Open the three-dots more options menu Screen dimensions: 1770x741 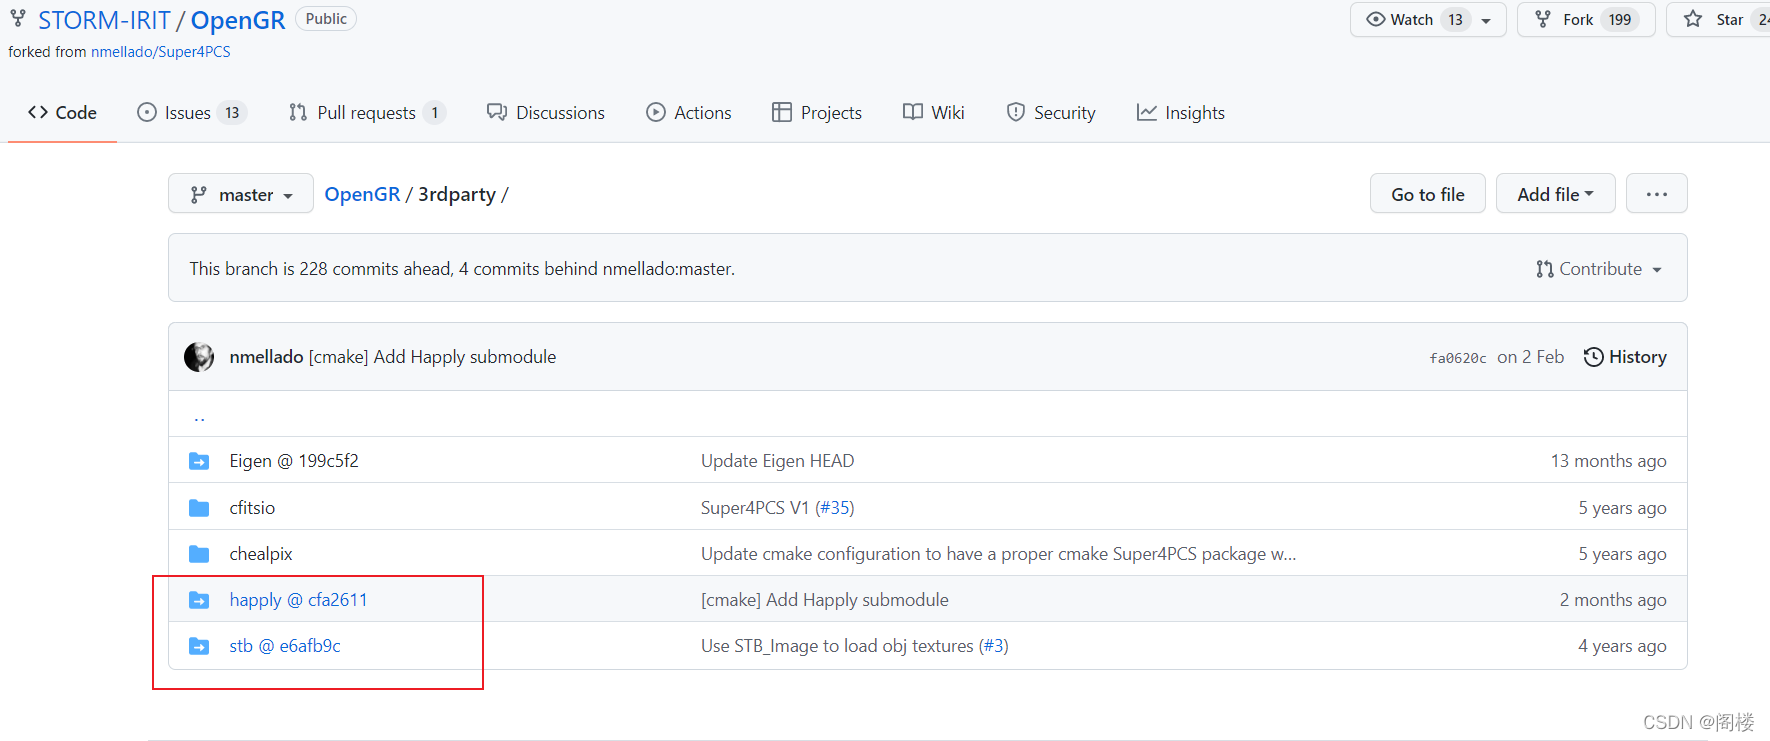[1656, 194]
